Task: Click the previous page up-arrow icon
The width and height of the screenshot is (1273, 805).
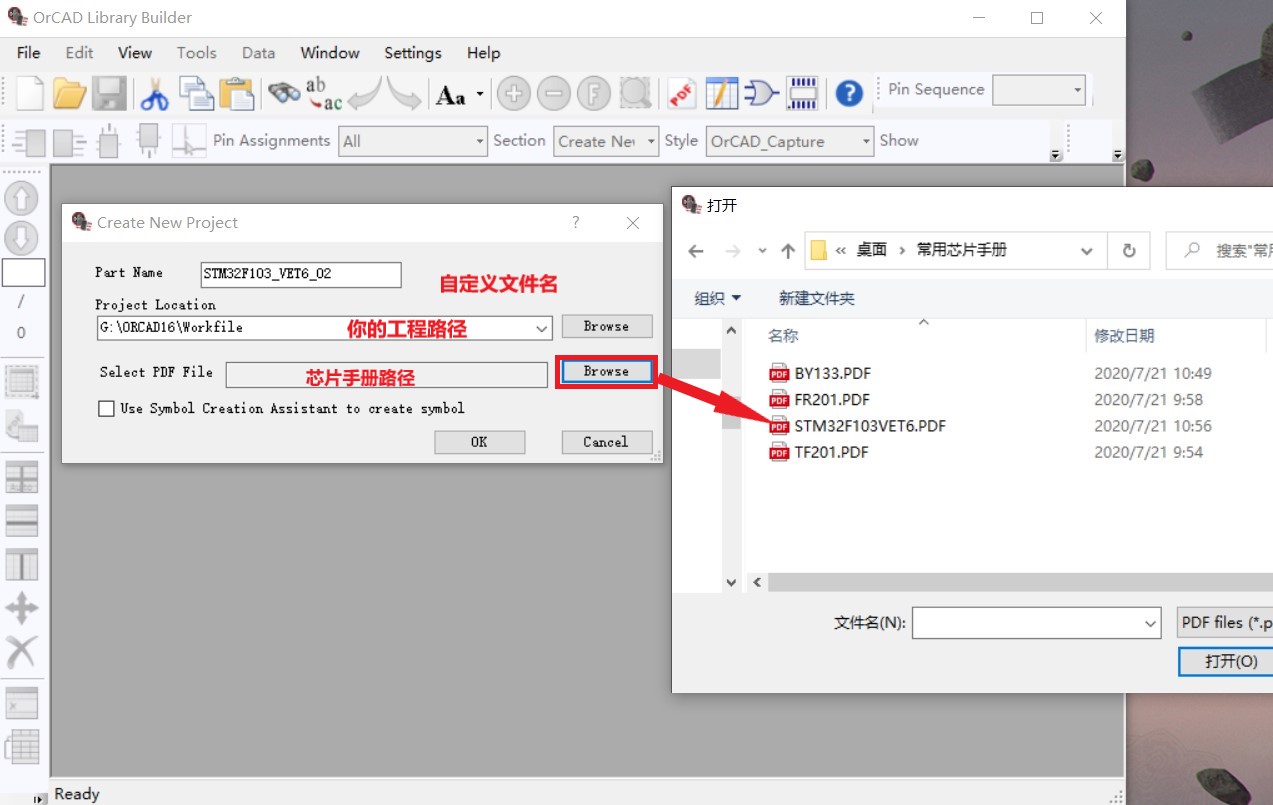Action: click(20, 198)
